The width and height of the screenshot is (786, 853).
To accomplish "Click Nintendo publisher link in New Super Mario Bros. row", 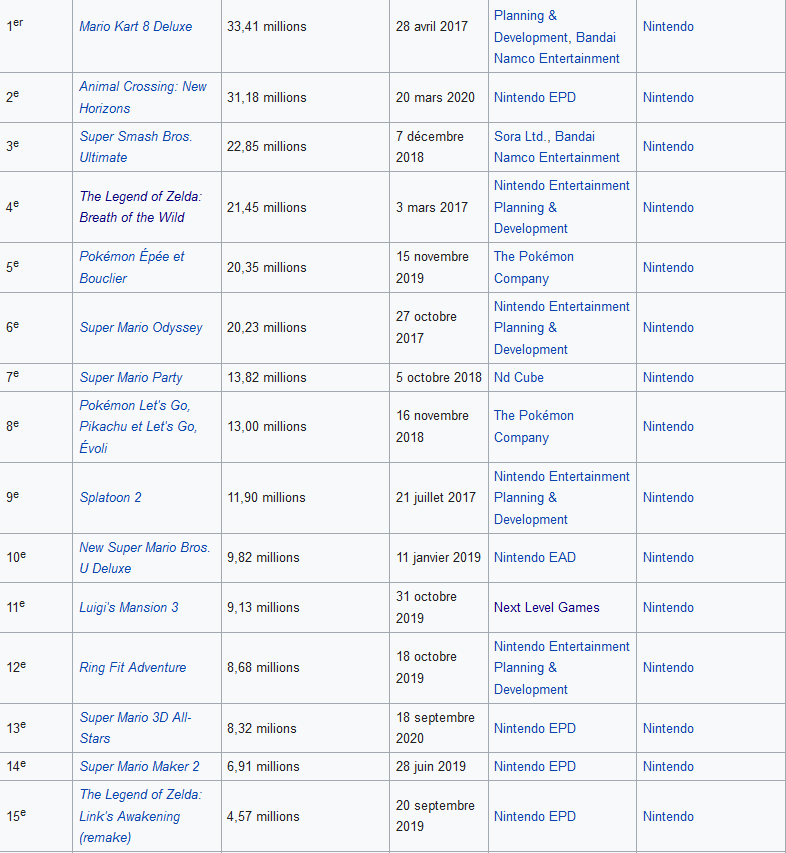I will point(668,558).
